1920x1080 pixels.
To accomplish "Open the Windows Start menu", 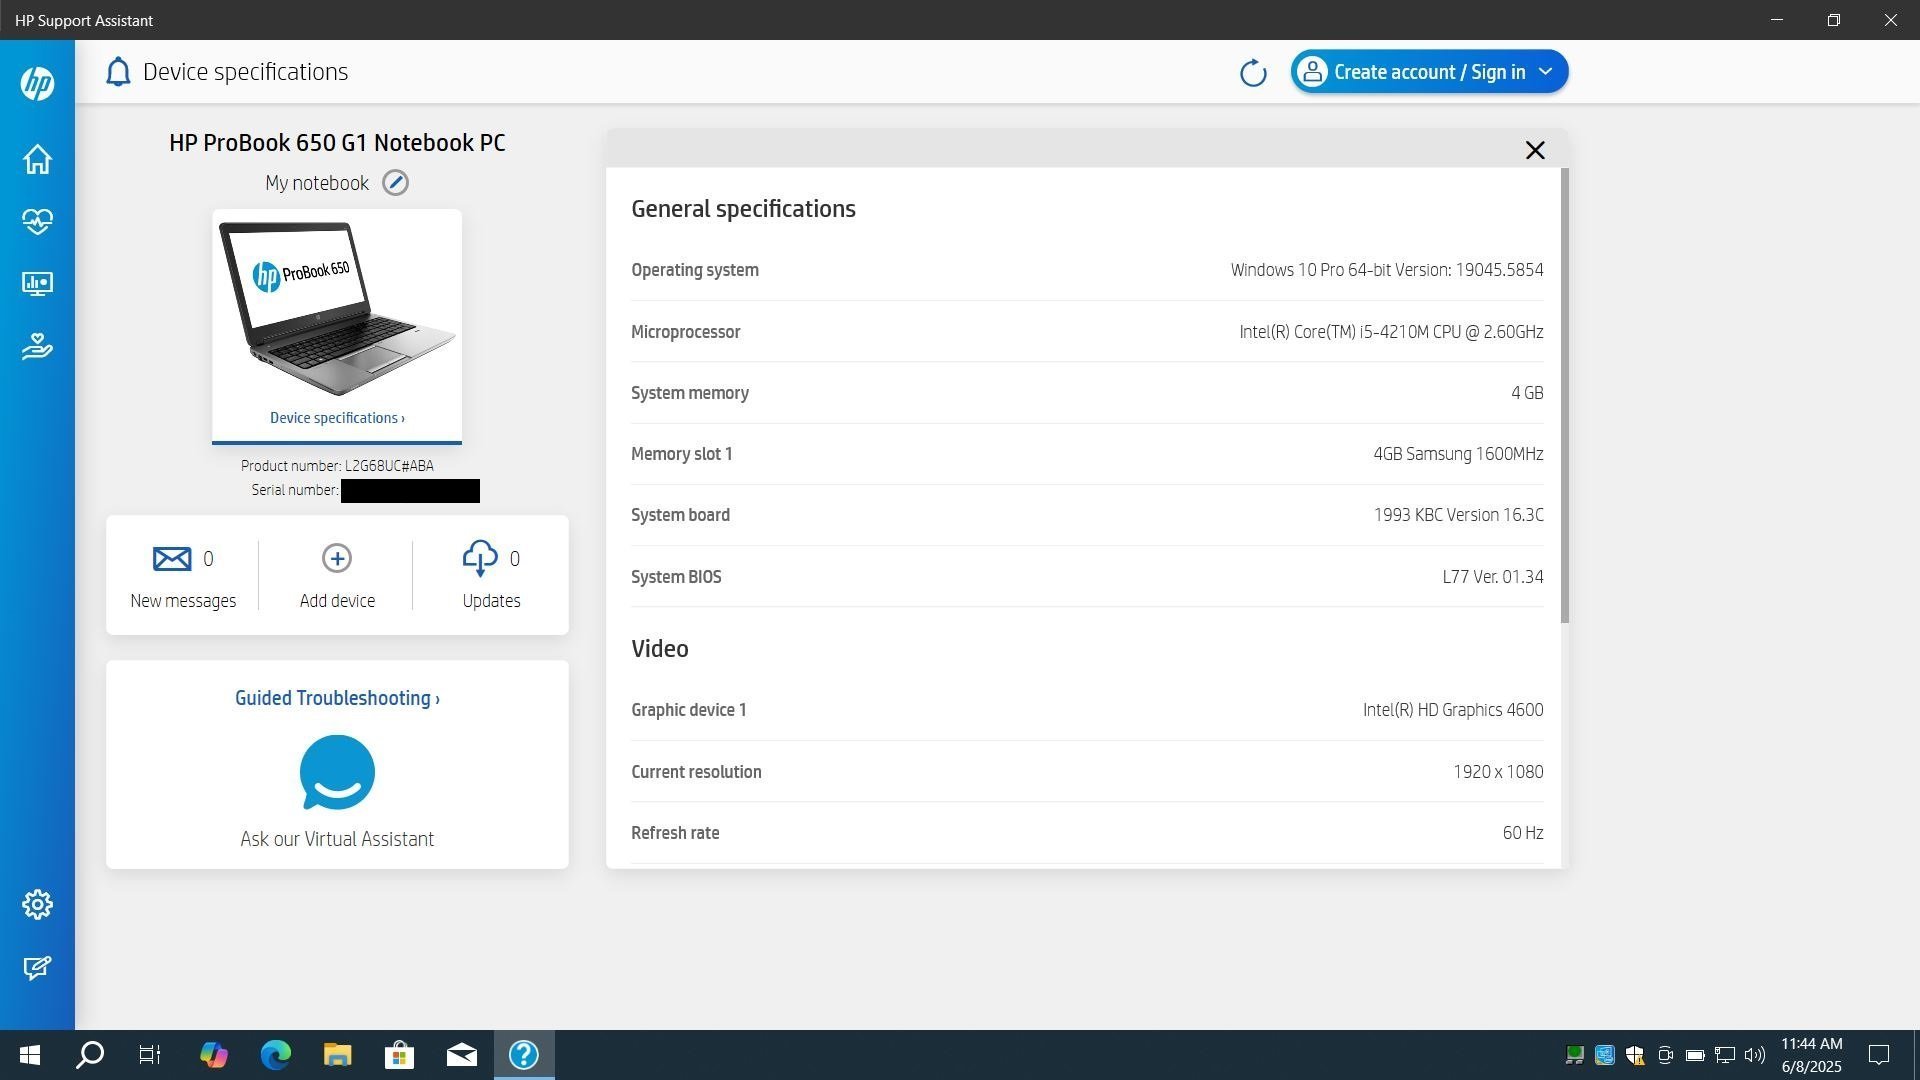I will tap(30, 1055).
